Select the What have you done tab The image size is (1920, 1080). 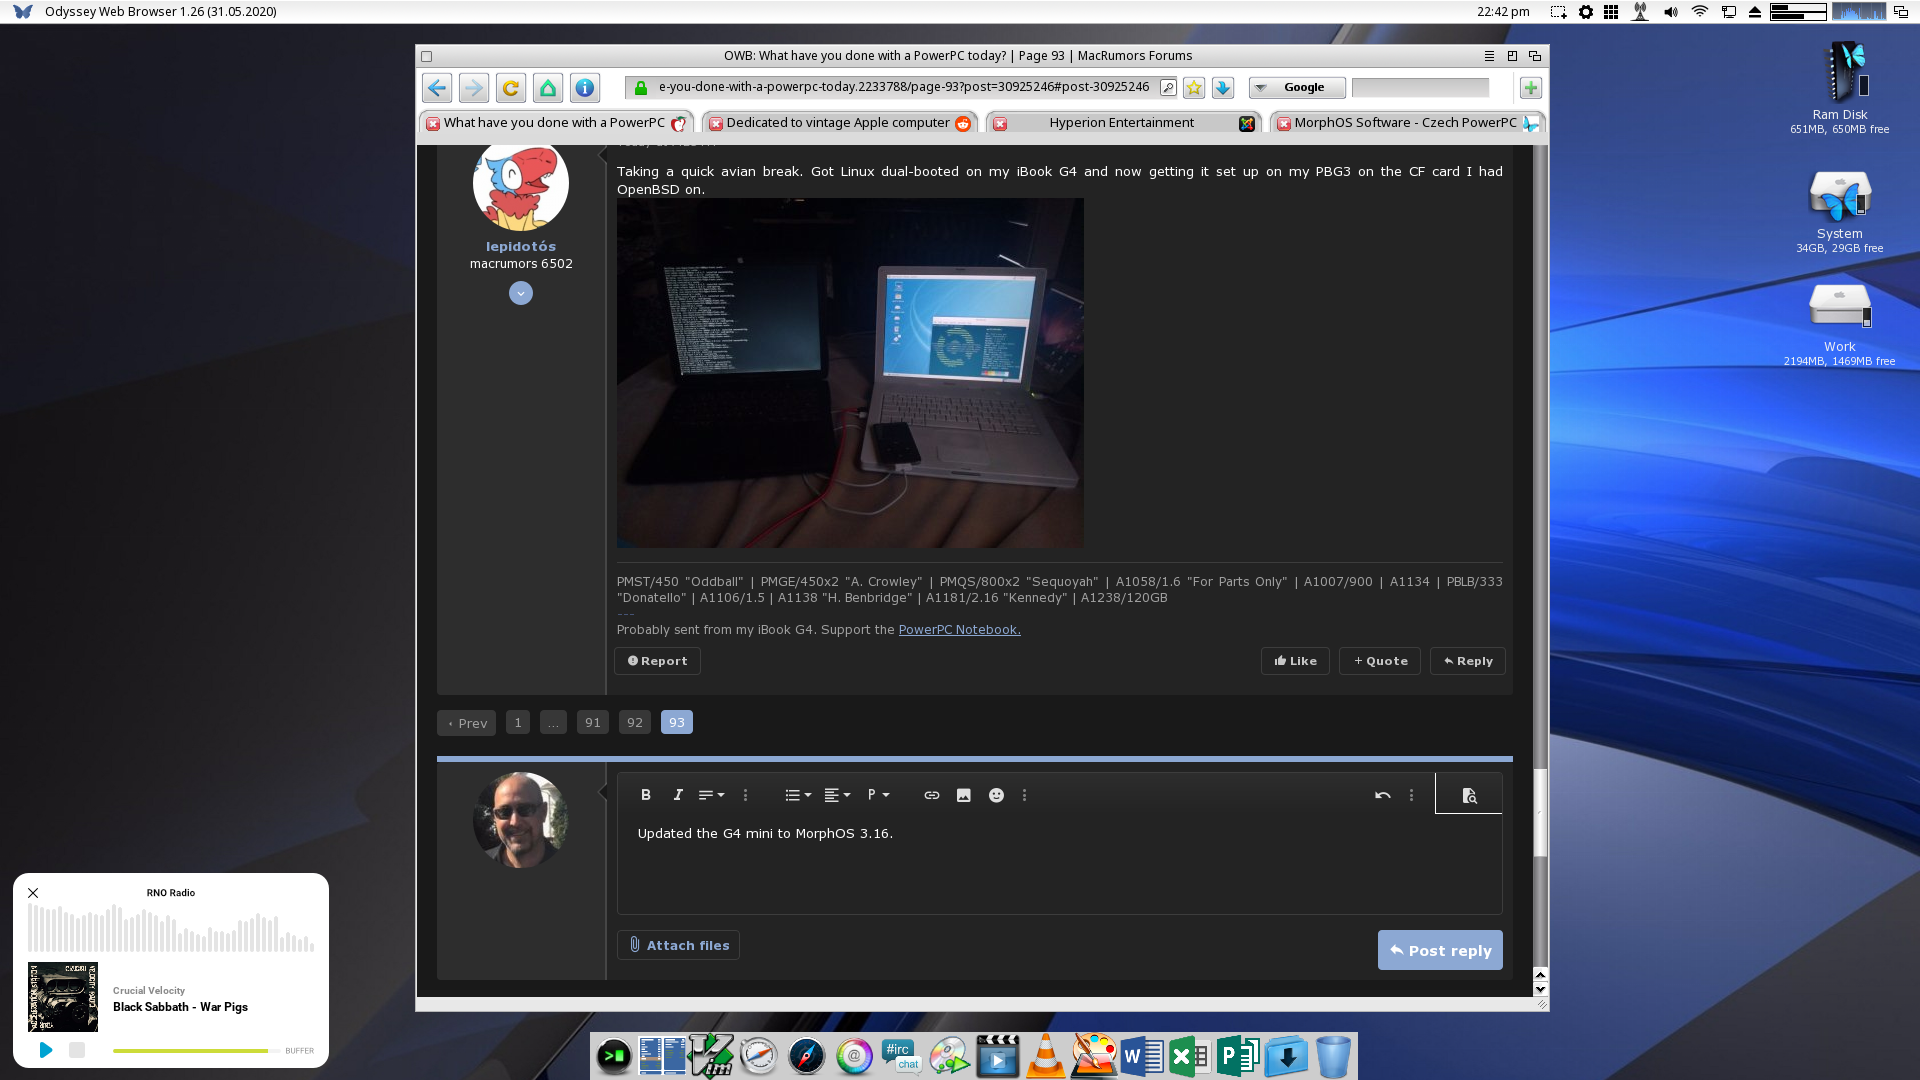tap(554, 123)
